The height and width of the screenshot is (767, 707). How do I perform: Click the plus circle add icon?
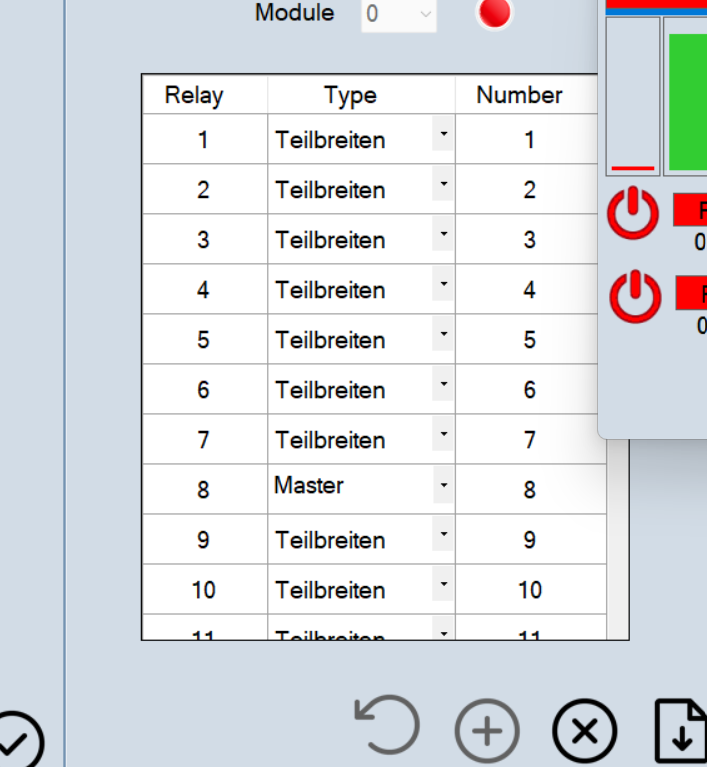coord(487,731)
